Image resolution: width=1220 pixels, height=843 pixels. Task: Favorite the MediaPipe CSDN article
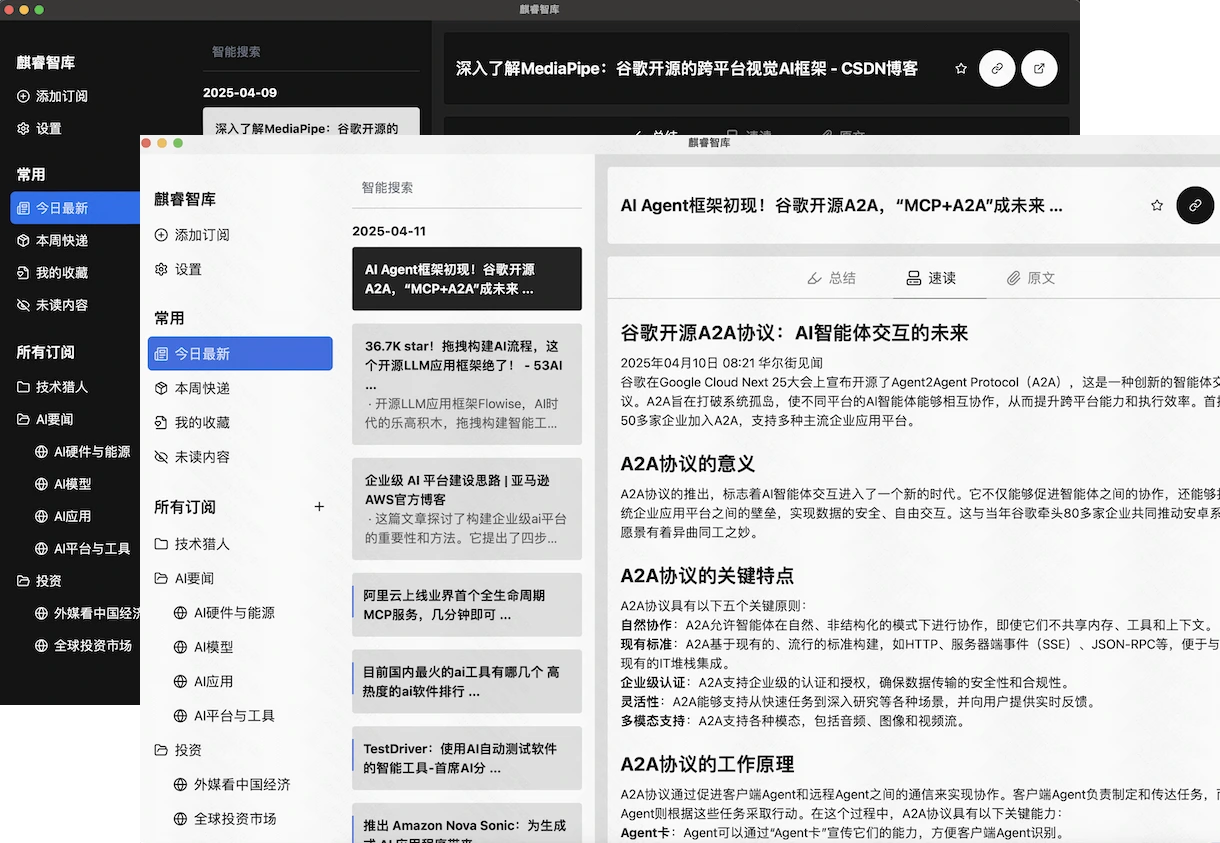coord(960,68)
